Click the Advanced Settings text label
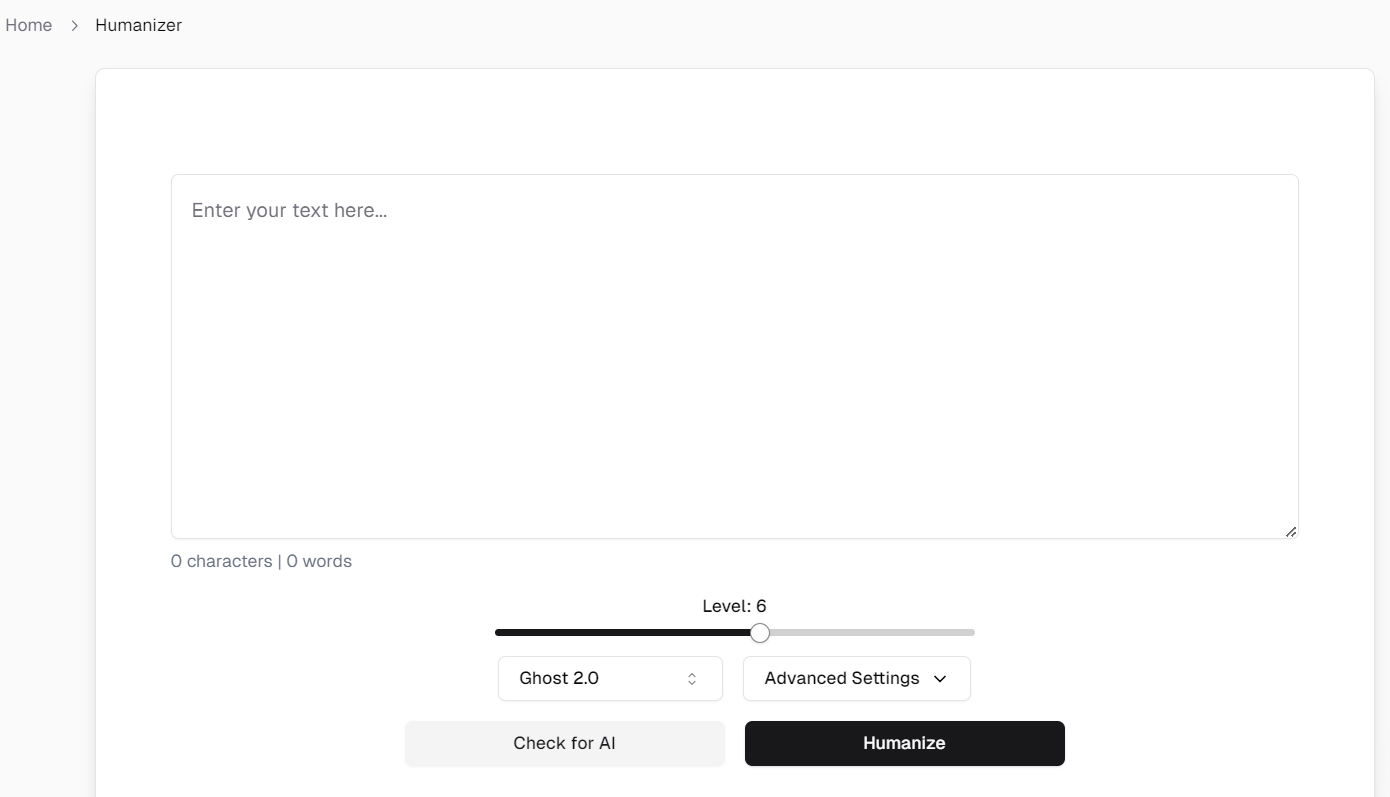 click(841, 678)
